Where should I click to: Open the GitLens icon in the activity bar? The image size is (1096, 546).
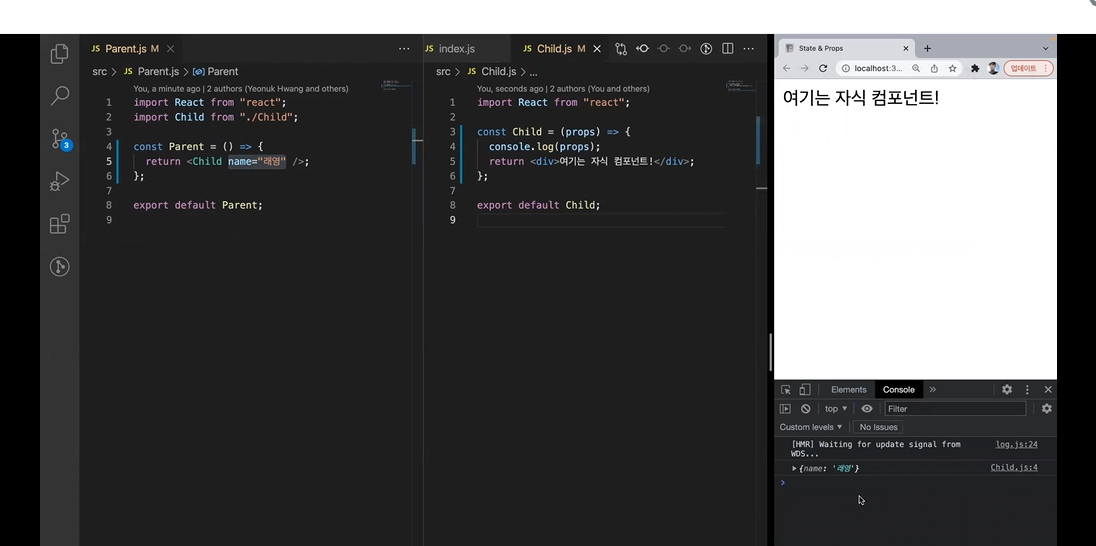tap(59, 266)
